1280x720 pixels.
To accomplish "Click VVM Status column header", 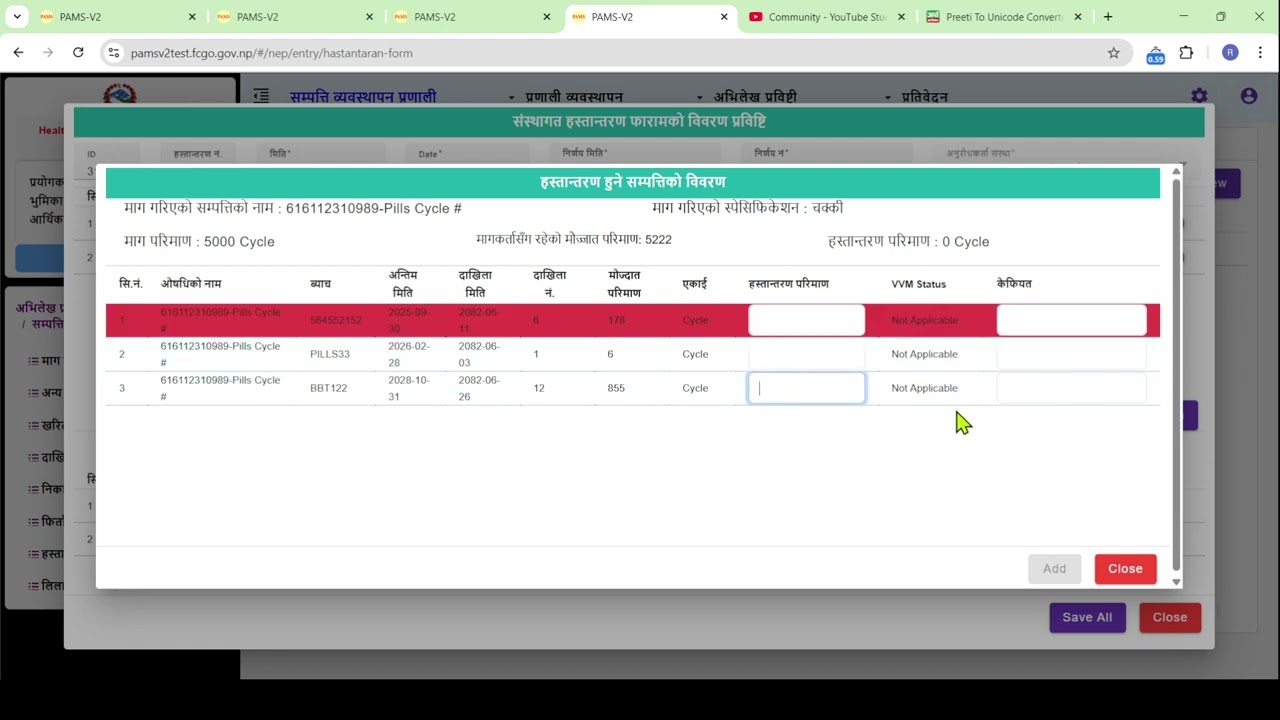I will click(x=918, y=284).
